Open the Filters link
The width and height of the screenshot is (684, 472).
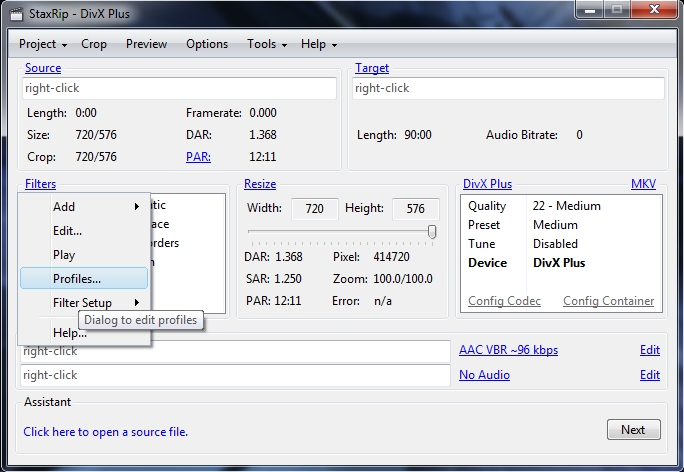41,184
